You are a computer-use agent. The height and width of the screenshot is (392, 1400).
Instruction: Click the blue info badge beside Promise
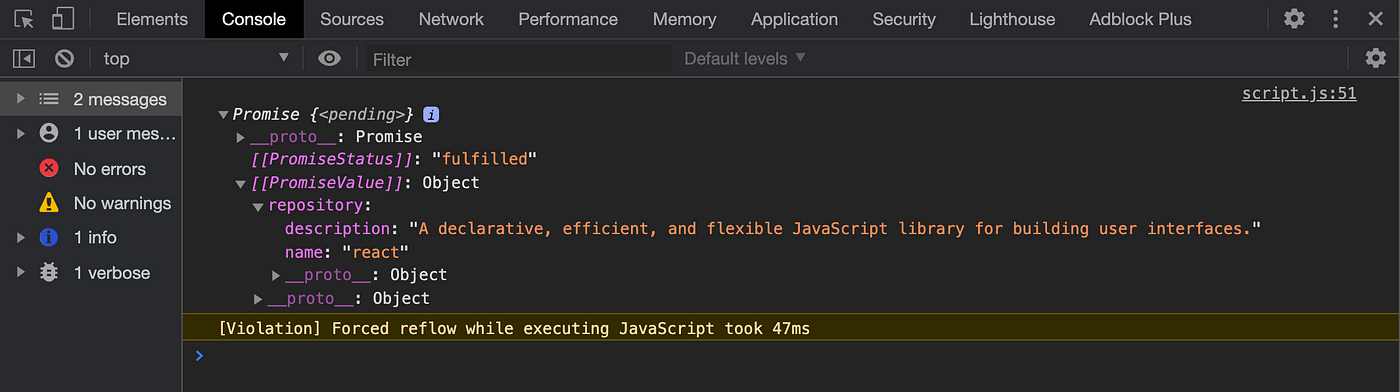pos(432,114)
